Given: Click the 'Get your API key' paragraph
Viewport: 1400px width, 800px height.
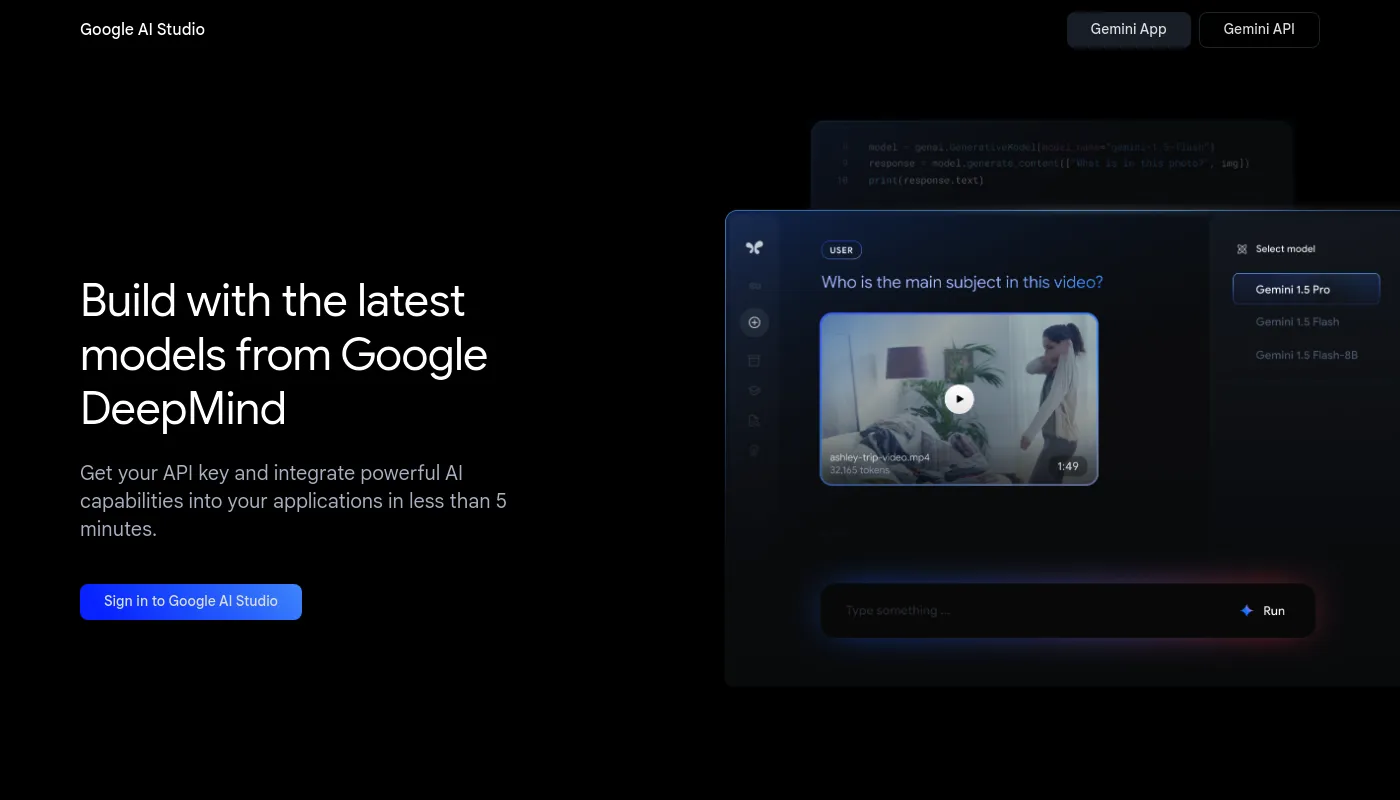Looking at the screenshot, I should (293, 501).
